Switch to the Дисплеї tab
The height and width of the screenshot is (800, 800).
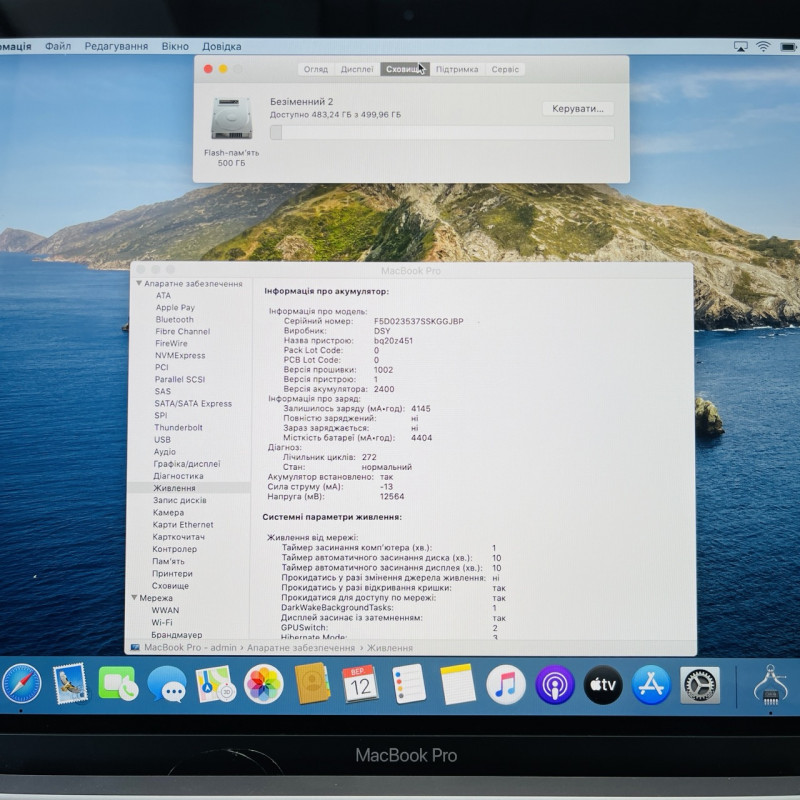point(357,69)
